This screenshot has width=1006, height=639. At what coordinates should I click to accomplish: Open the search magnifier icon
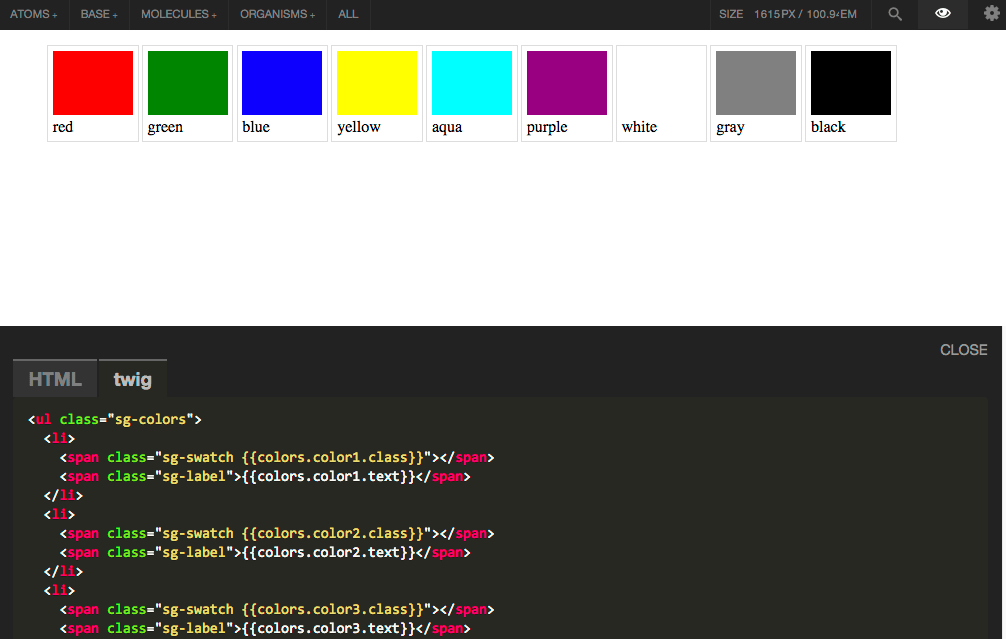pyautogui.click(x=894, y=15)
